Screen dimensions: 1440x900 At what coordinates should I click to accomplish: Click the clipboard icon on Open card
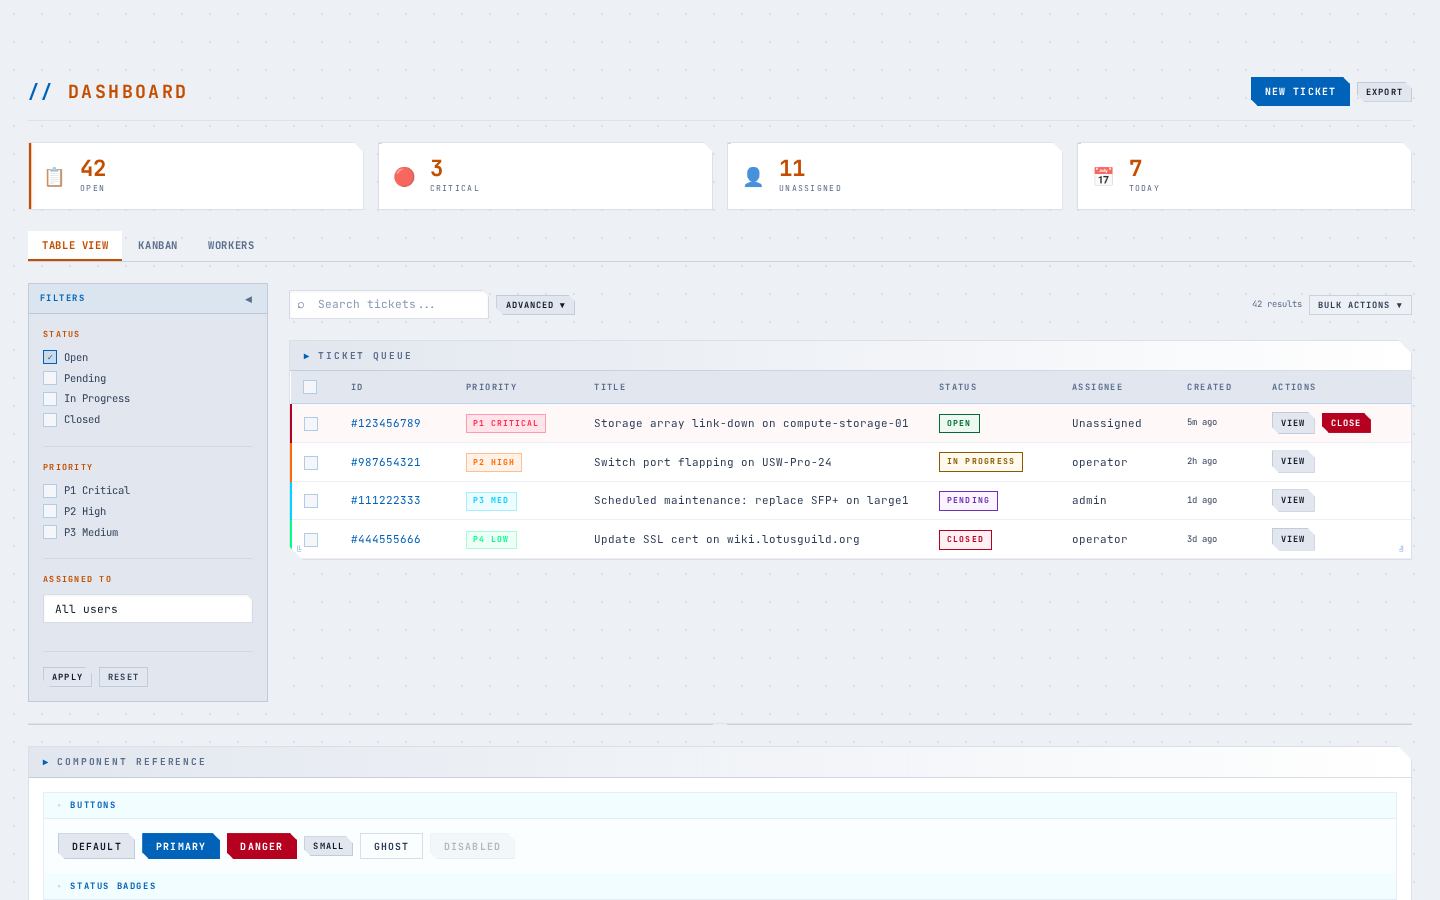pyautogui.click(x=54, y=177)
